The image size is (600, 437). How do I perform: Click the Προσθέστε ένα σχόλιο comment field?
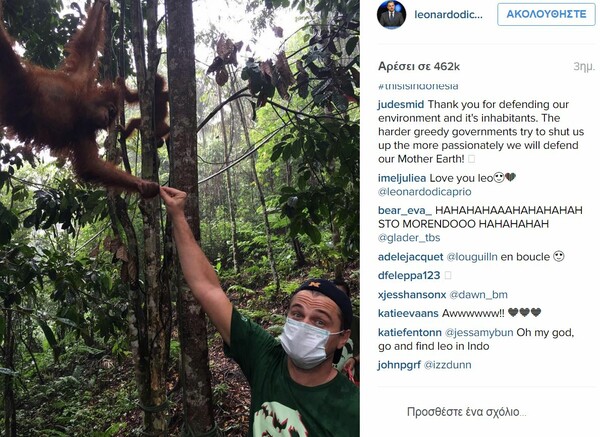[466, 412]
